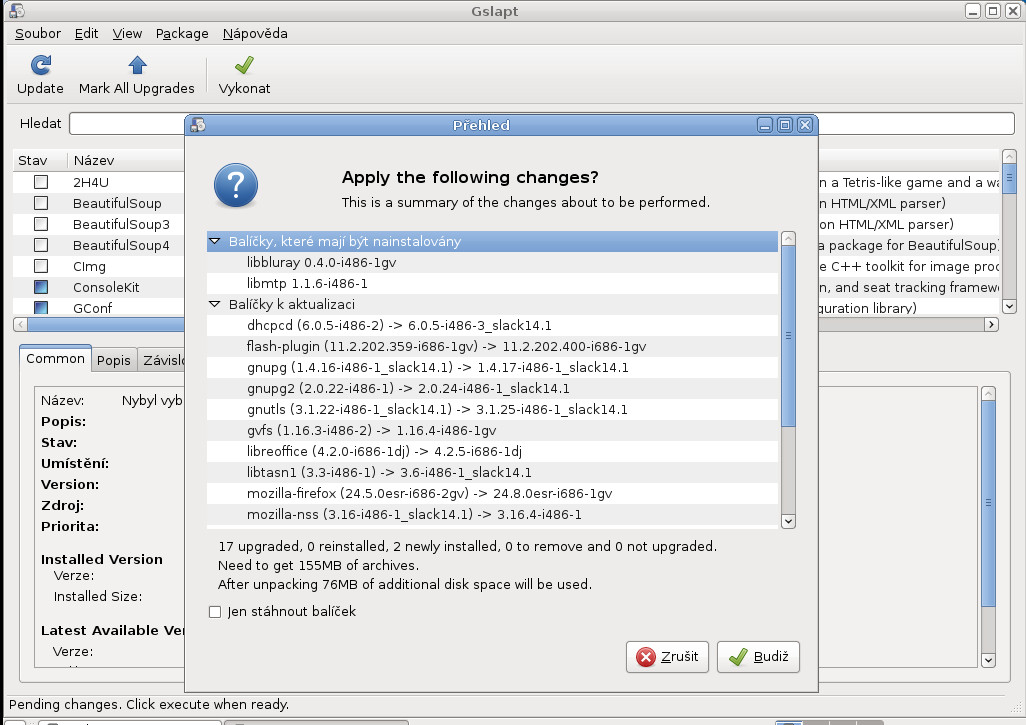
Task: Click the Přehled dialog title bar icon
Action: (x=198, y=125)
